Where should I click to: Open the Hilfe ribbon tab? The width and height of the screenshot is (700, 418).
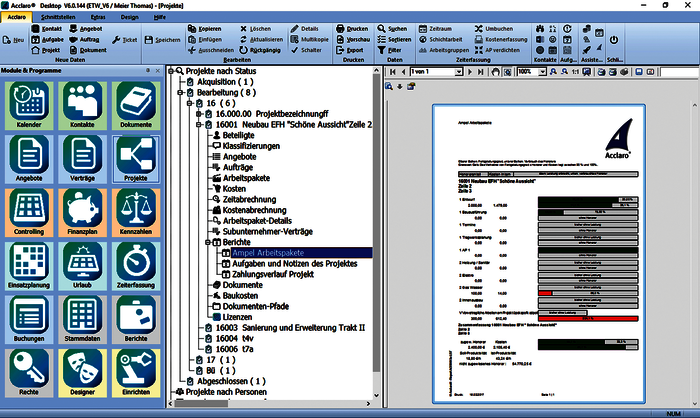160,17
